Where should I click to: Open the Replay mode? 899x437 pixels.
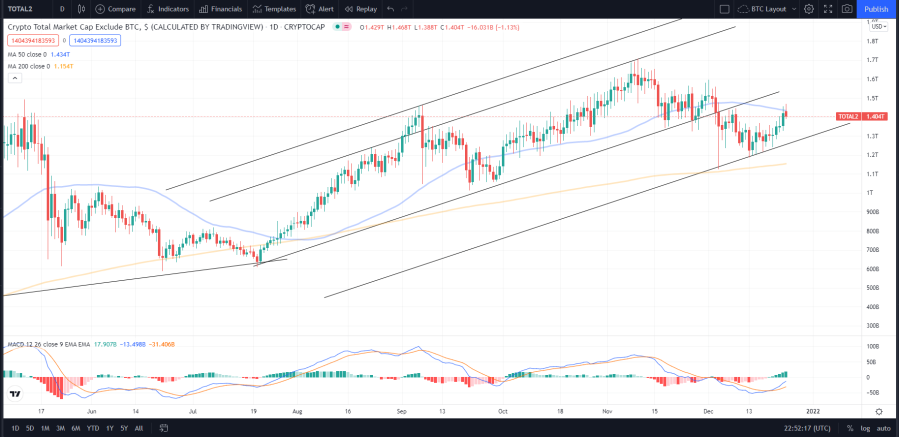click(x=361, y=9)
